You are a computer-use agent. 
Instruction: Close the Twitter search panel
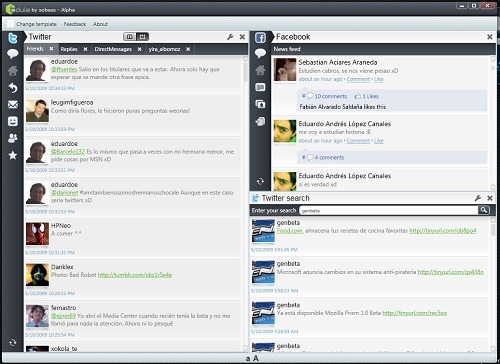pyautogui.click(x=490, y=198)
